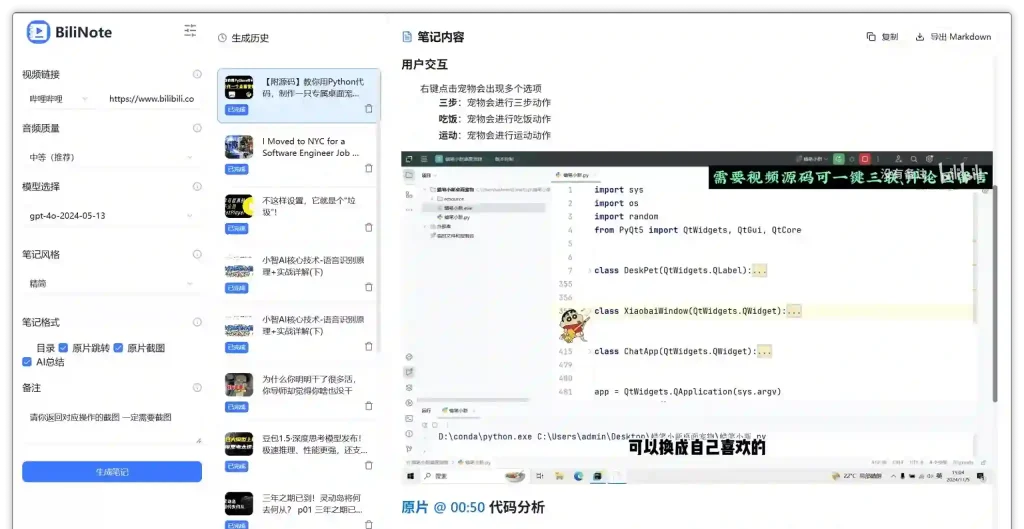The height and width of the screenshot is (529, 1024).
Task: Click the line 右键点击宠物会出现多个选项
Action: coord(481,89)
